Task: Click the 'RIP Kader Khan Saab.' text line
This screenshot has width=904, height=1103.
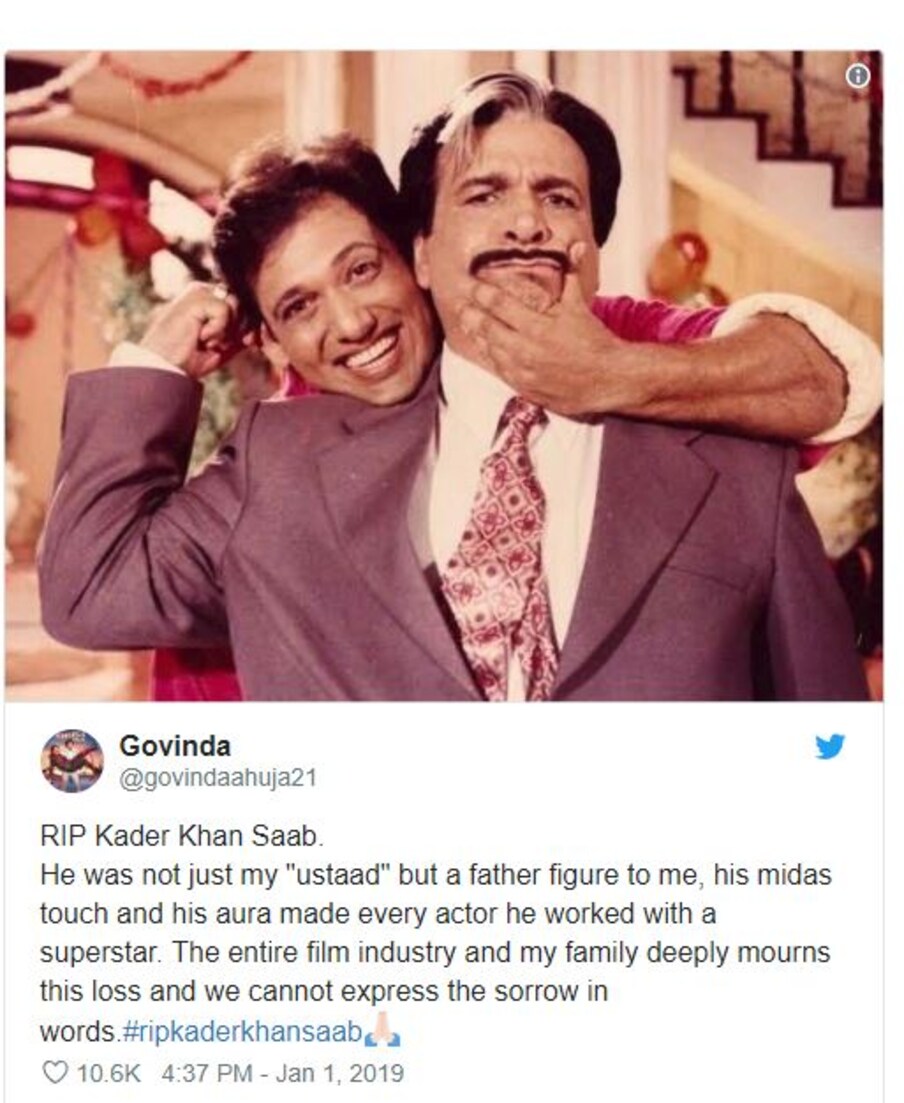Action: tap(182, 836)
